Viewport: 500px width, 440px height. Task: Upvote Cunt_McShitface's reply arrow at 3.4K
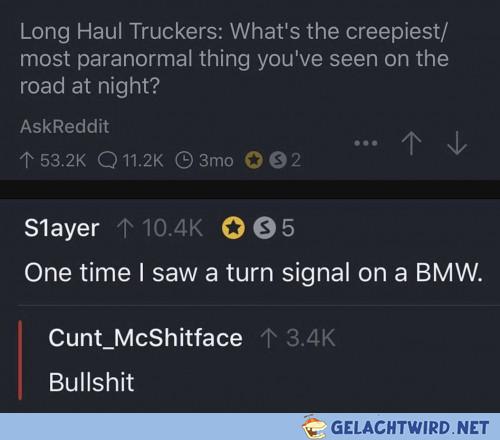[268, 338]
